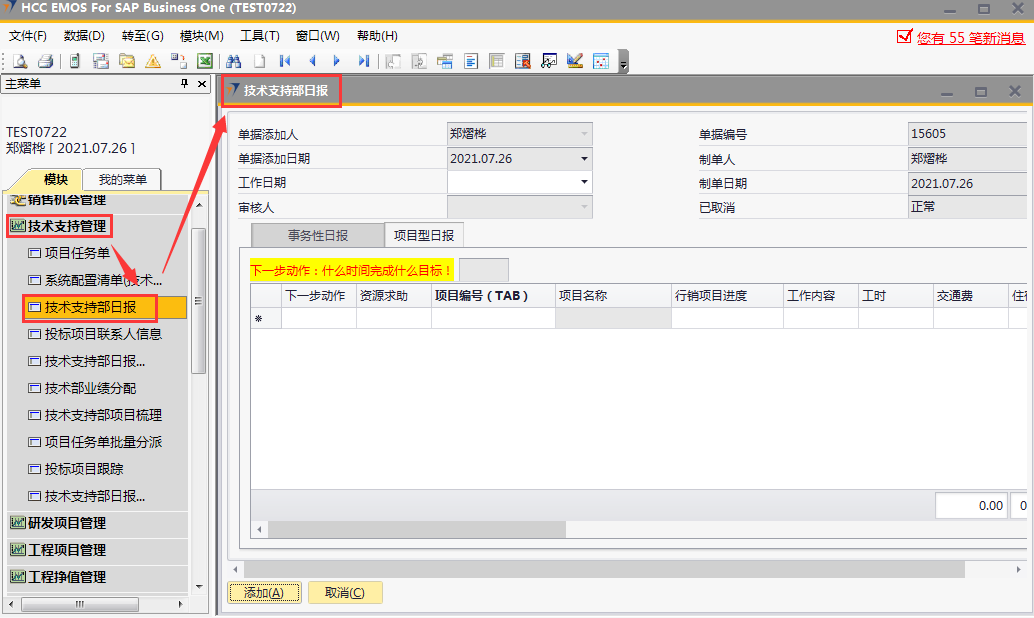This screenshot has width=1034, height=618.
Task: Open the 工具(T) menu
Action: point(259,36)
